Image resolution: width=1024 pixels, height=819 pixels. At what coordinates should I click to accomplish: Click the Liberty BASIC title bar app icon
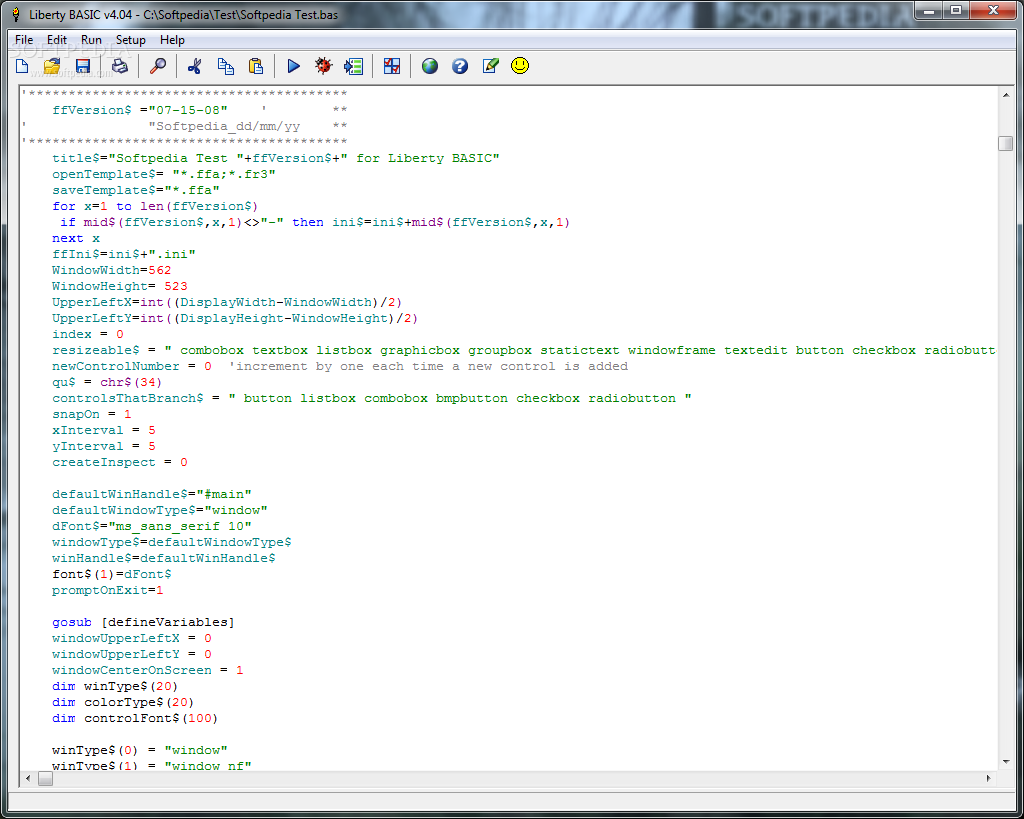click(x=16, y=14)
